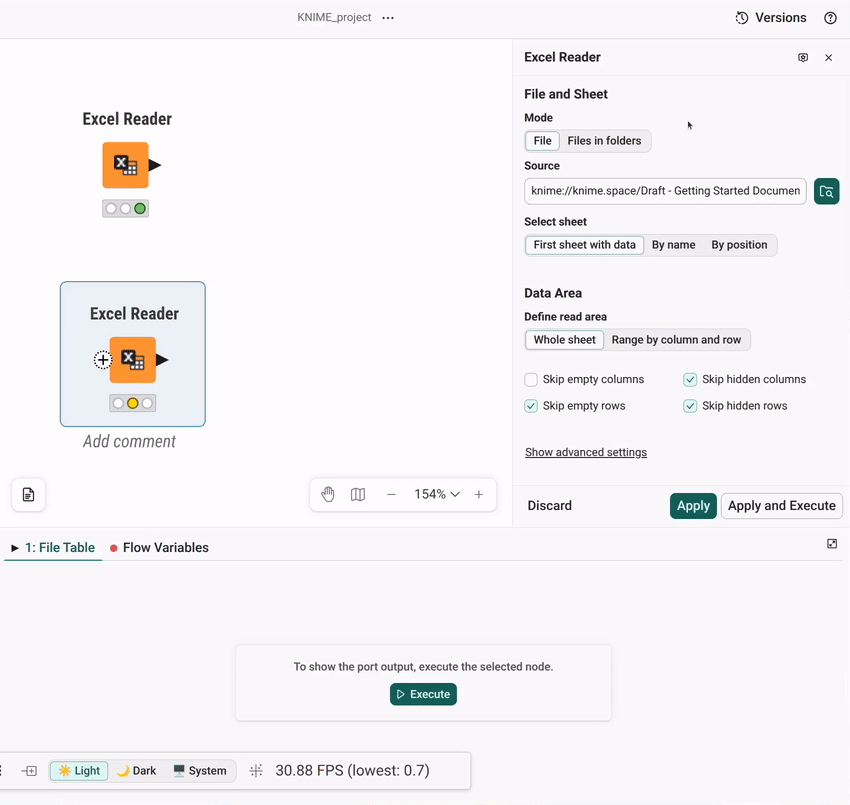Screen dimensions: 850x805
Task: Click the crosshair icon beside FPS counter
Action: coord(256,771)
